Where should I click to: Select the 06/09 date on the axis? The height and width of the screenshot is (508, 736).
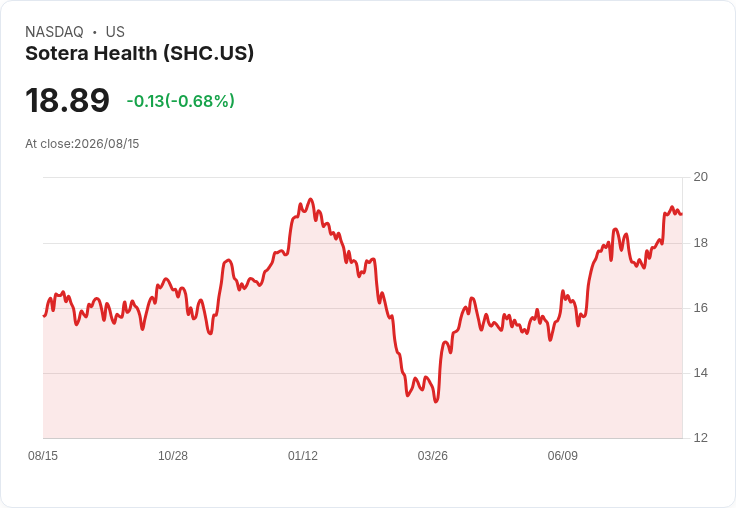point(563,455)
